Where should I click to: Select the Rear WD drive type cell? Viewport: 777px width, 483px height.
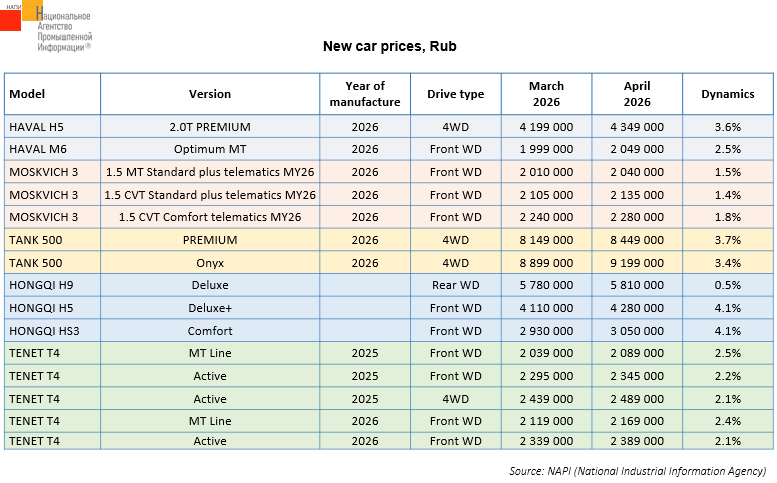455,287
